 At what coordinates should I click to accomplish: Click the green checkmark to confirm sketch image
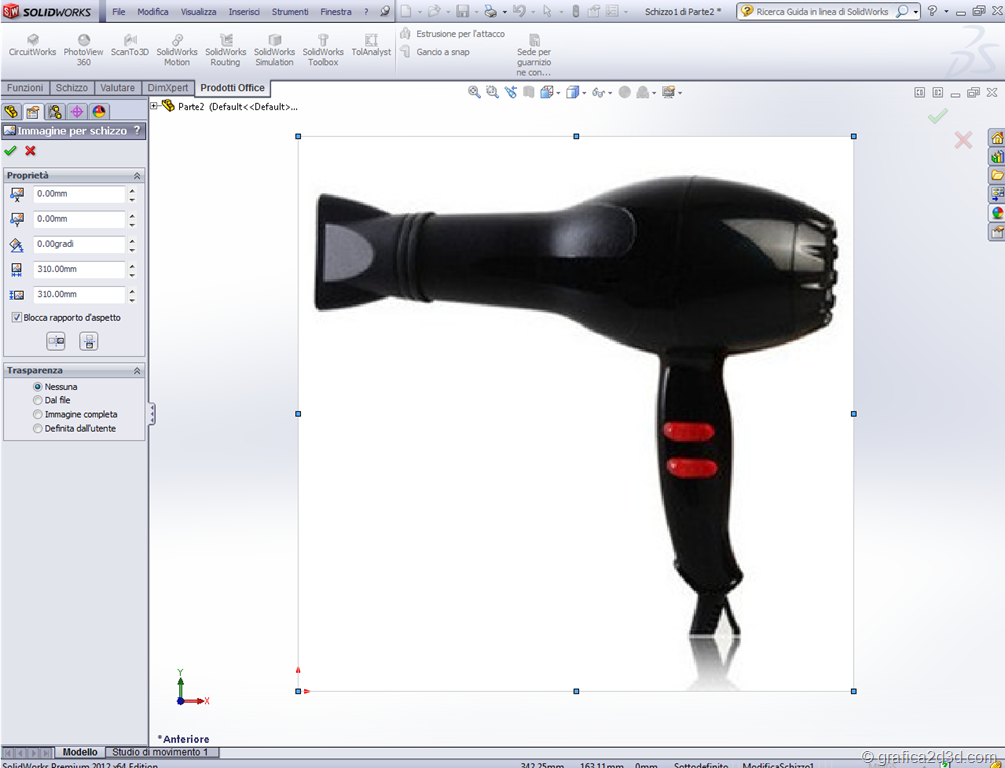click(x=10, y=151)
